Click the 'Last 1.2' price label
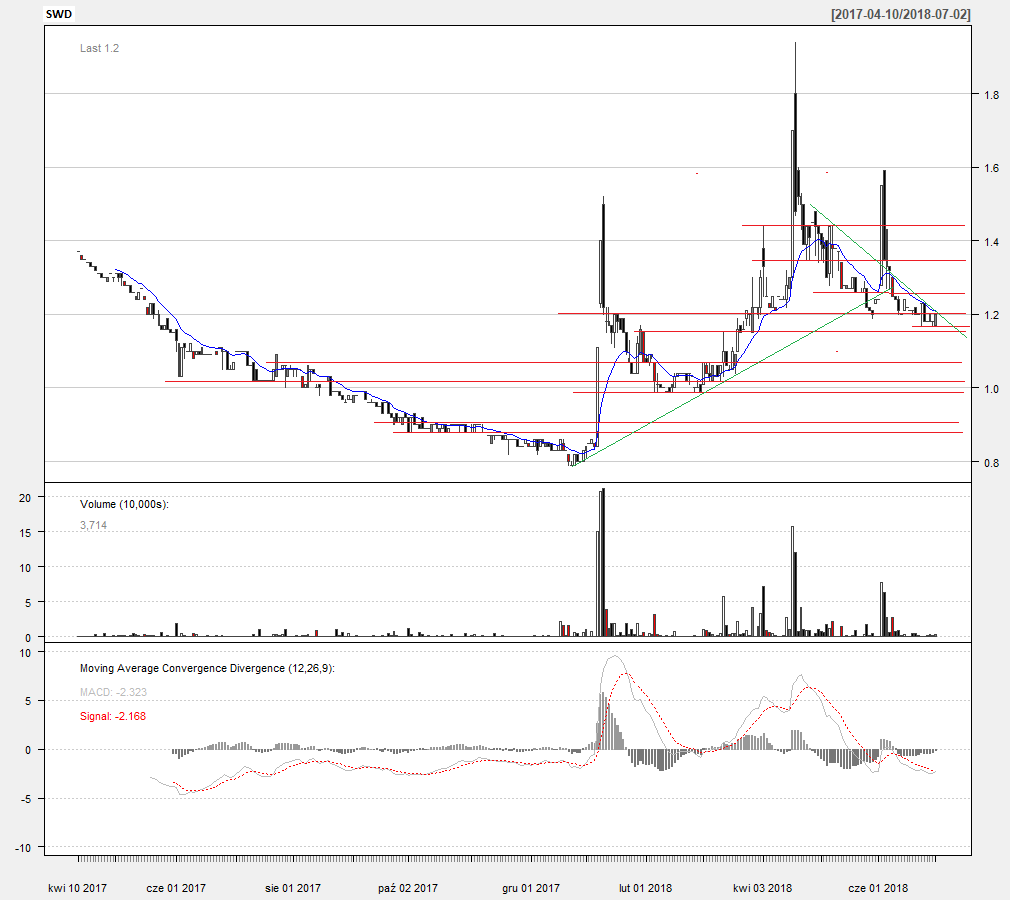Screen dimensions: 1010x900 pos(99,48)
